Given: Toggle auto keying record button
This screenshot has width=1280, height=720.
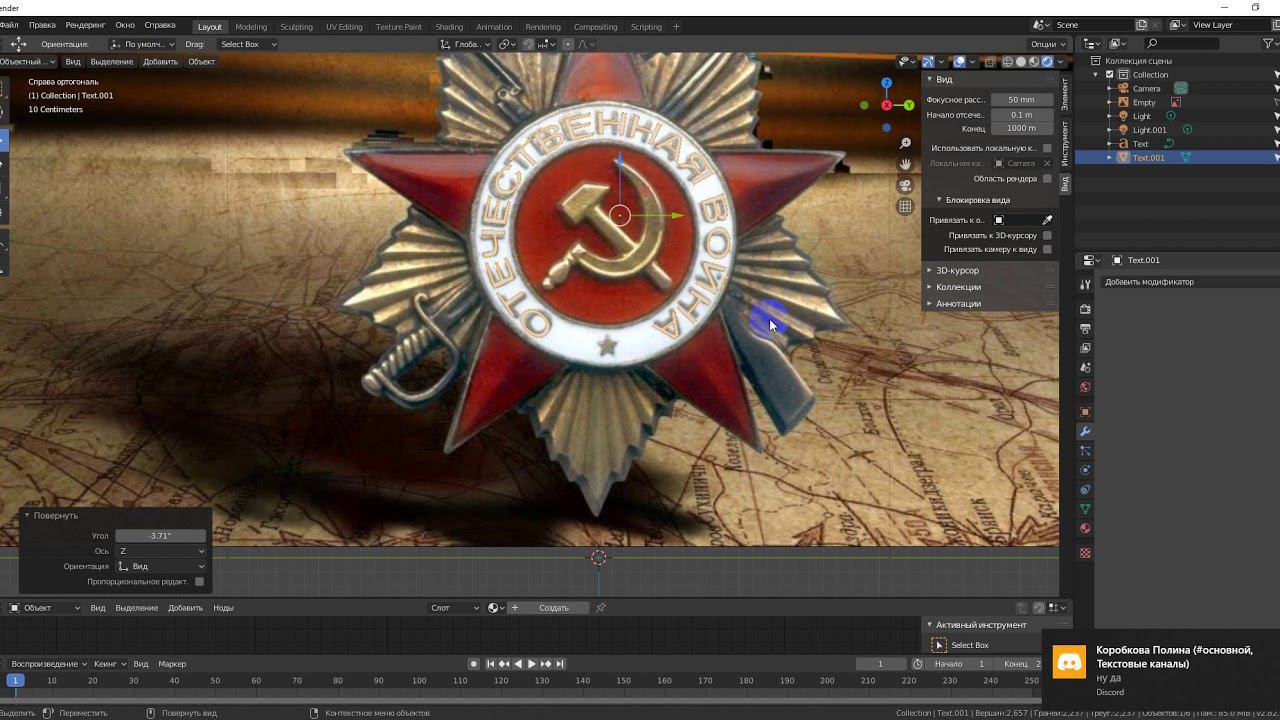Looking at the screenshot, I should (474, 664).
